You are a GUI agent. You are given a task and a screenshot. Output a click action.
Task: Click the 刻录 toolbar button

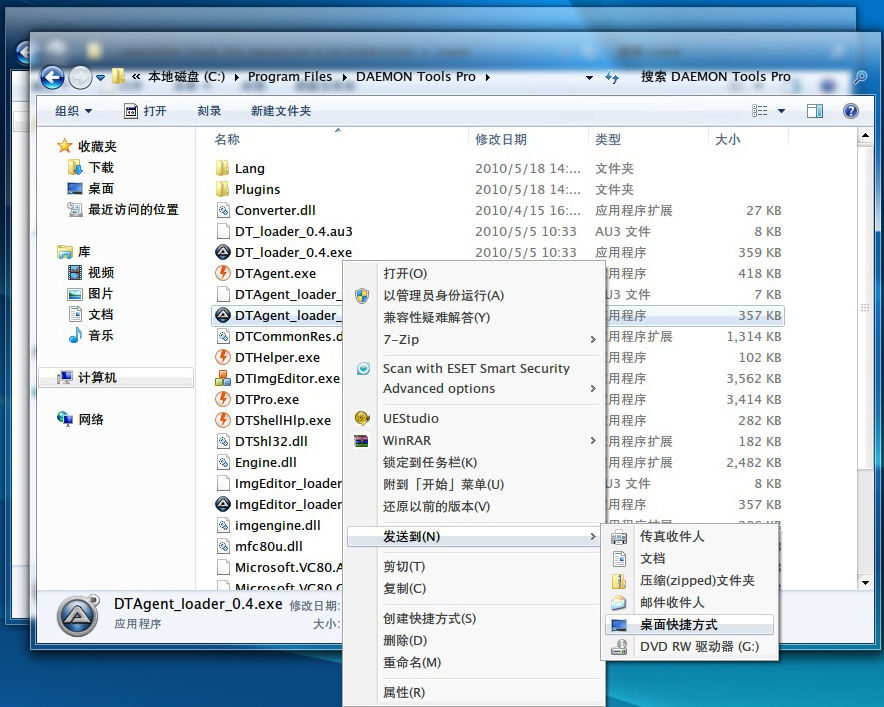pos(209,111)
